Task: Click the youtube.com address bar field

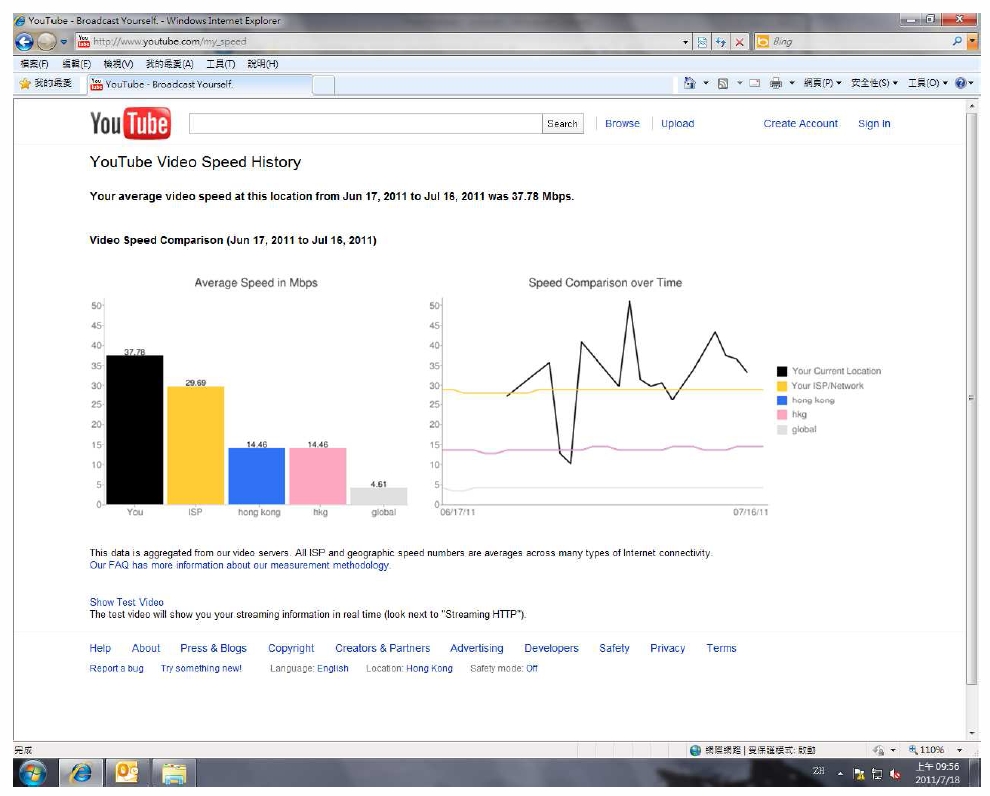Action: coord(379,42)
